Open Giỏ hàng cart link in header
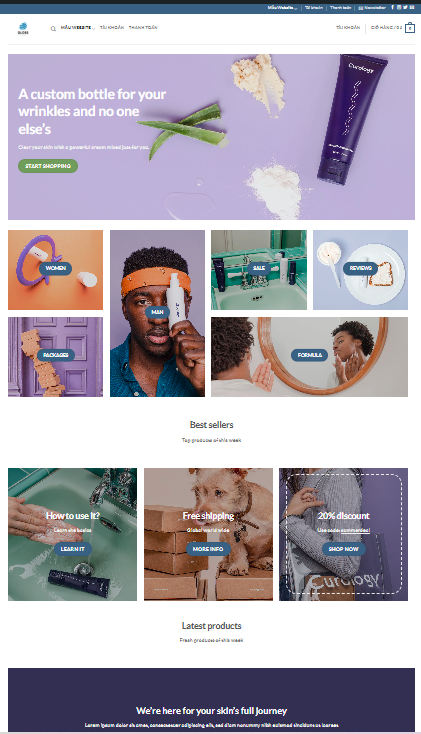Image resolution: width=421 pixels, height=734 pixels. point(386,28)
